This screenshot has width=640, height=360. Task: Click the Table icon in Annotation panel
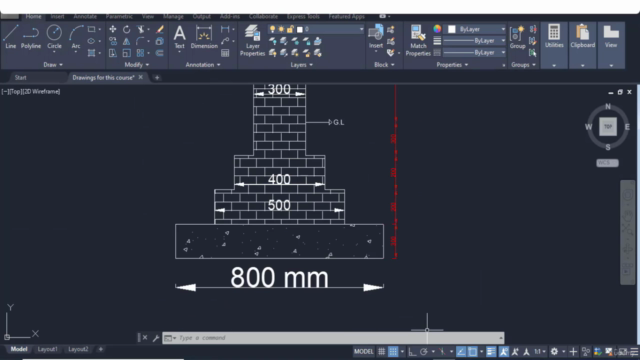pos(225,53)
